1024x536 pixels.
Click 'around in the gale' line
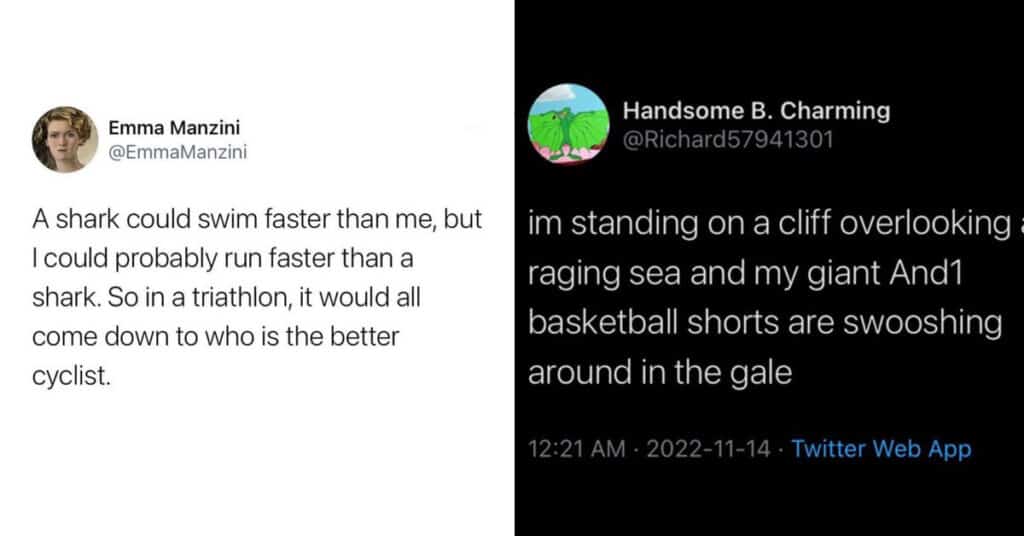[x=660, y=373]
